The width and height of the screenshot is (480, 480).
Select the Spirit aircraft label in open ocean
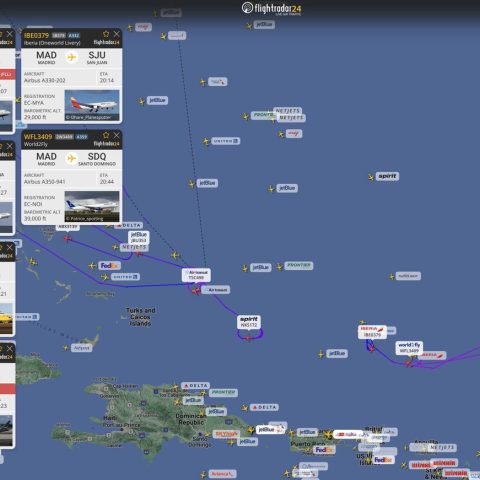pyautogui.click(x=387, y=176)
